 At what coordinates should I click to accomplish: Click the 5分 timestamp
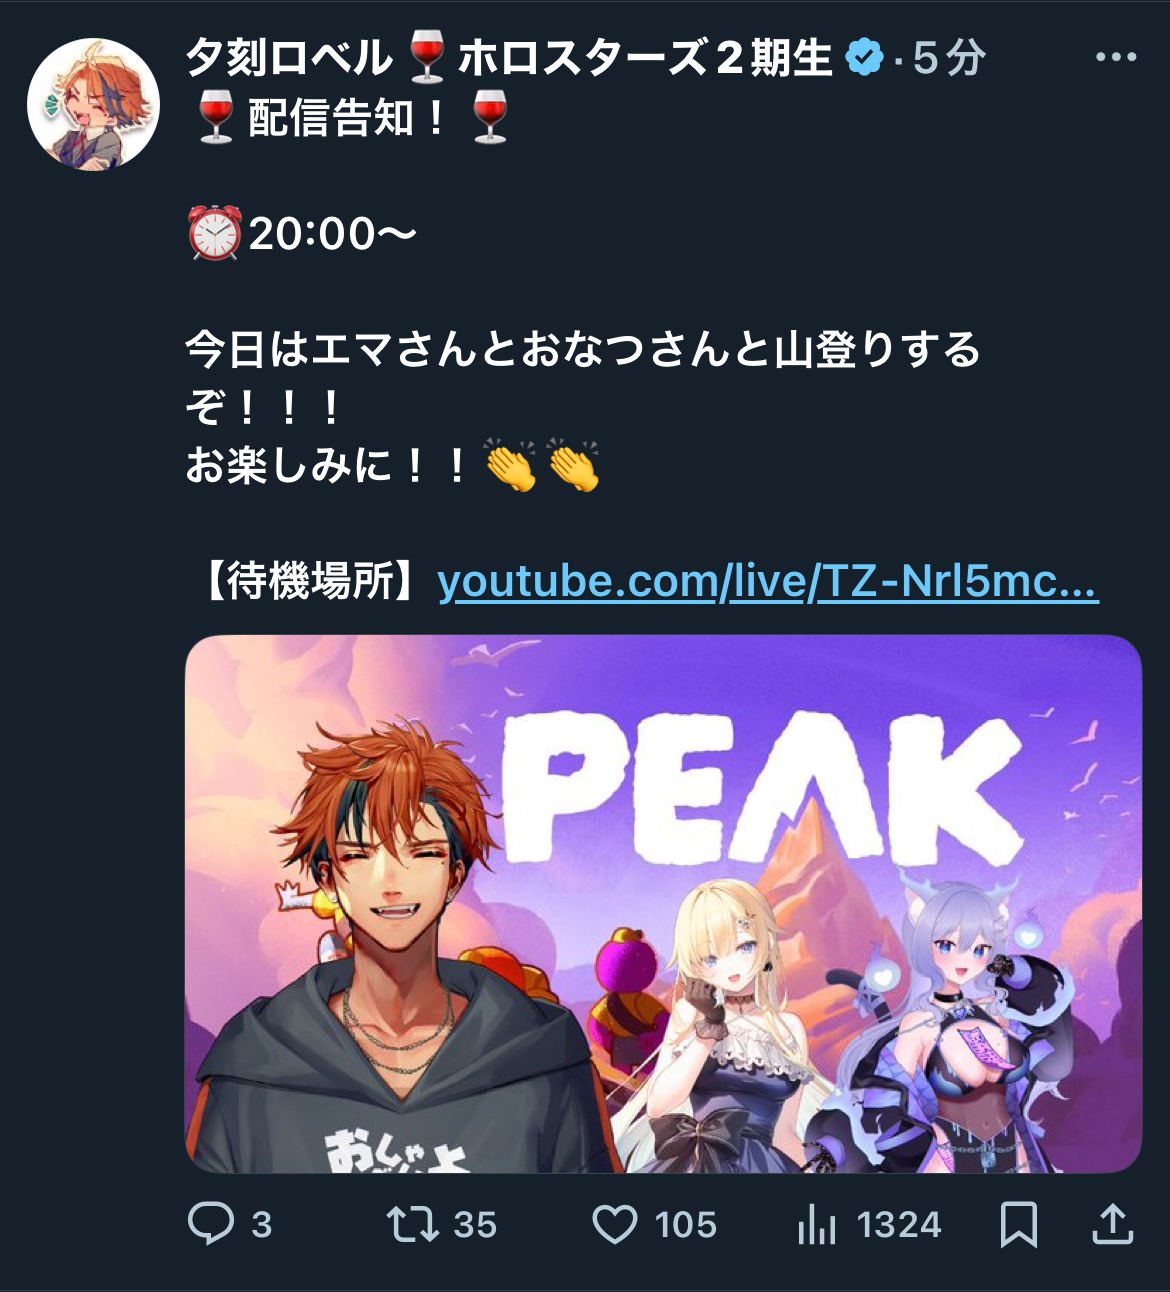[950, 58]
